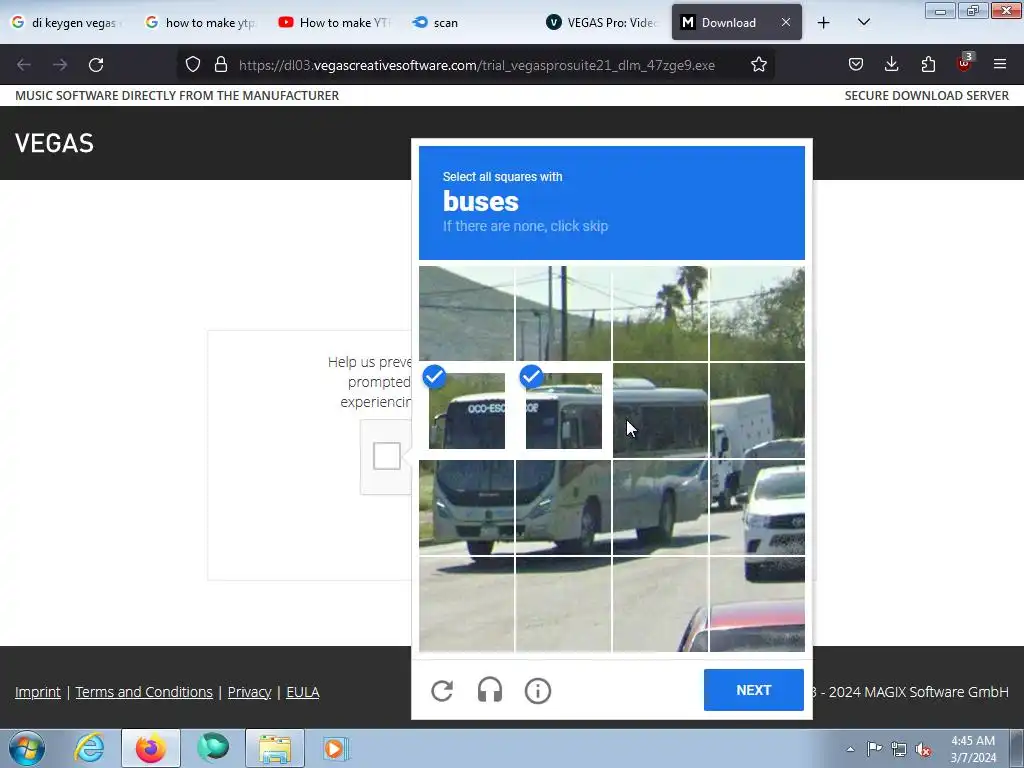Open the Privacy link
This screenshot has height=768, width=1024.
(x=249, y=692)
